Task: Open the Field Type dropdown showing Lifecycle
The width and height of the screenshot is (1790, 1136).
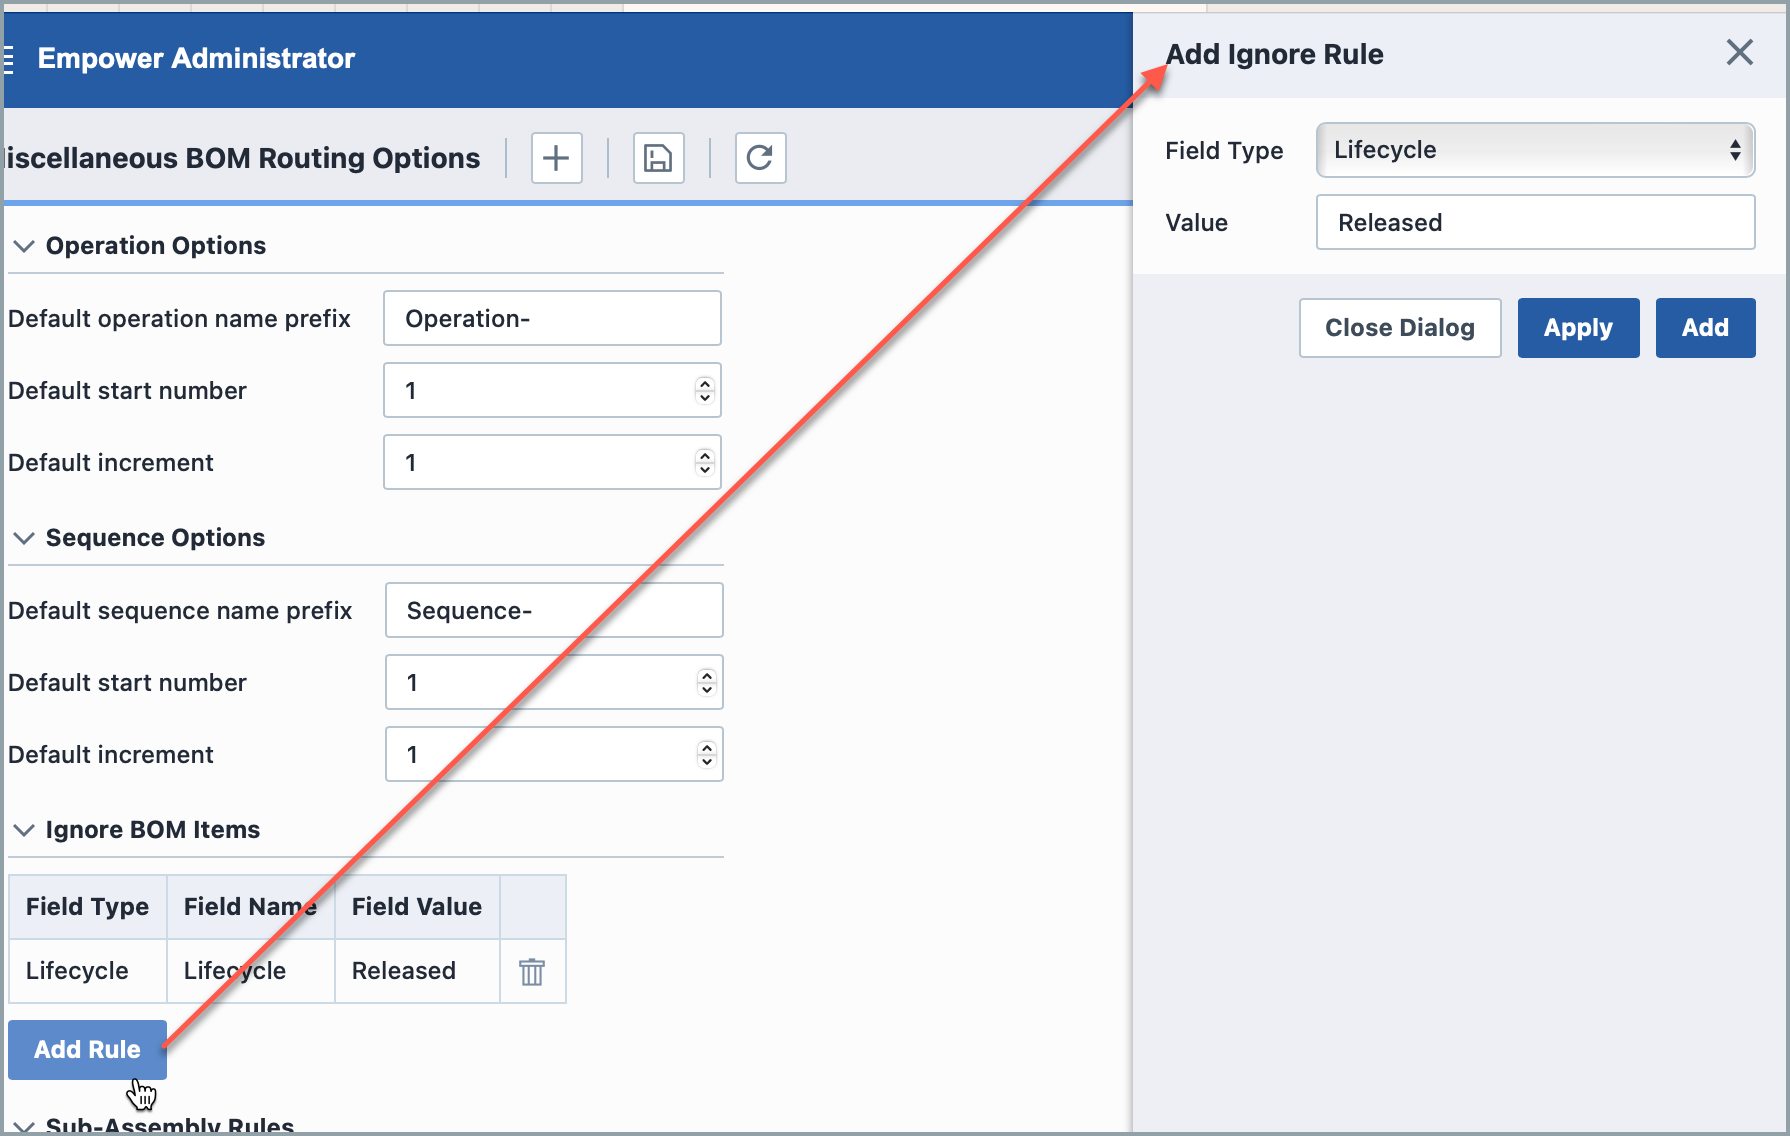Action: coord(1534,150)
